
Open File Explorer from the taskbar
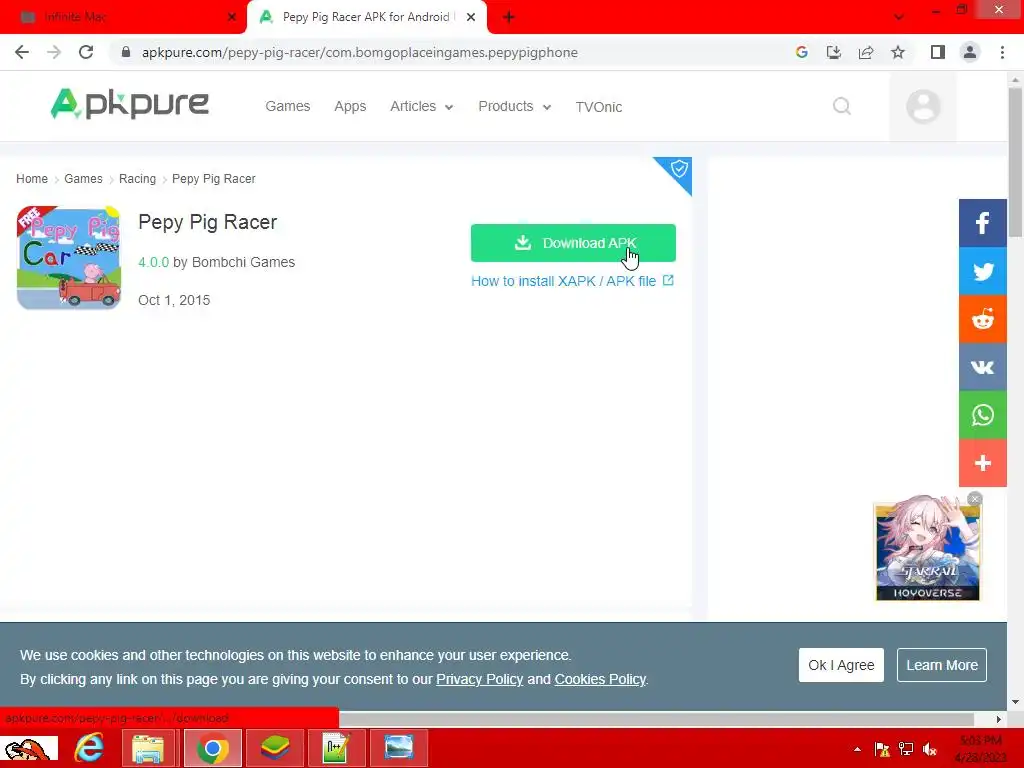(148, 748)
